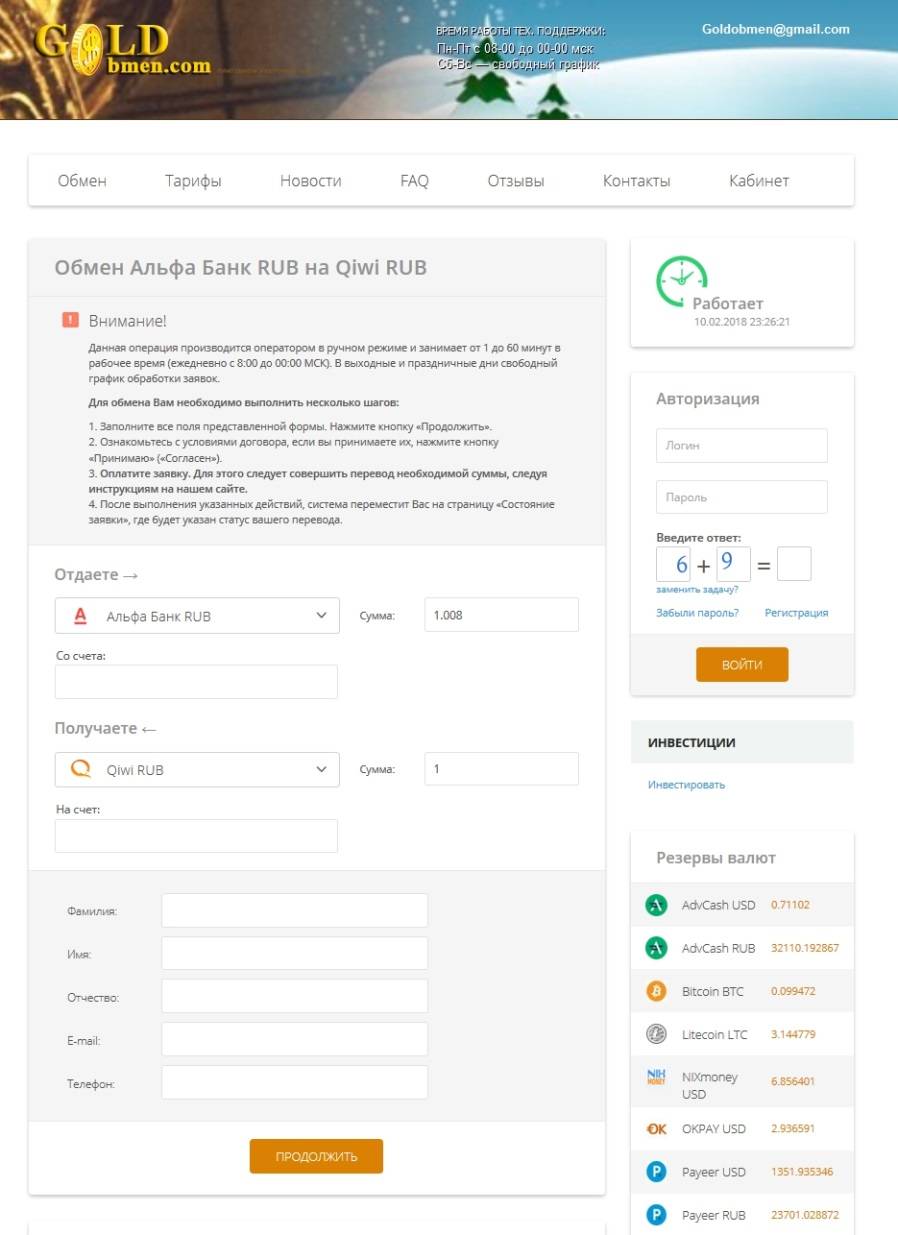Click the NIXmoney USD icon
The width and height of the screenshot is (898, 1235).
[656, 1077]
